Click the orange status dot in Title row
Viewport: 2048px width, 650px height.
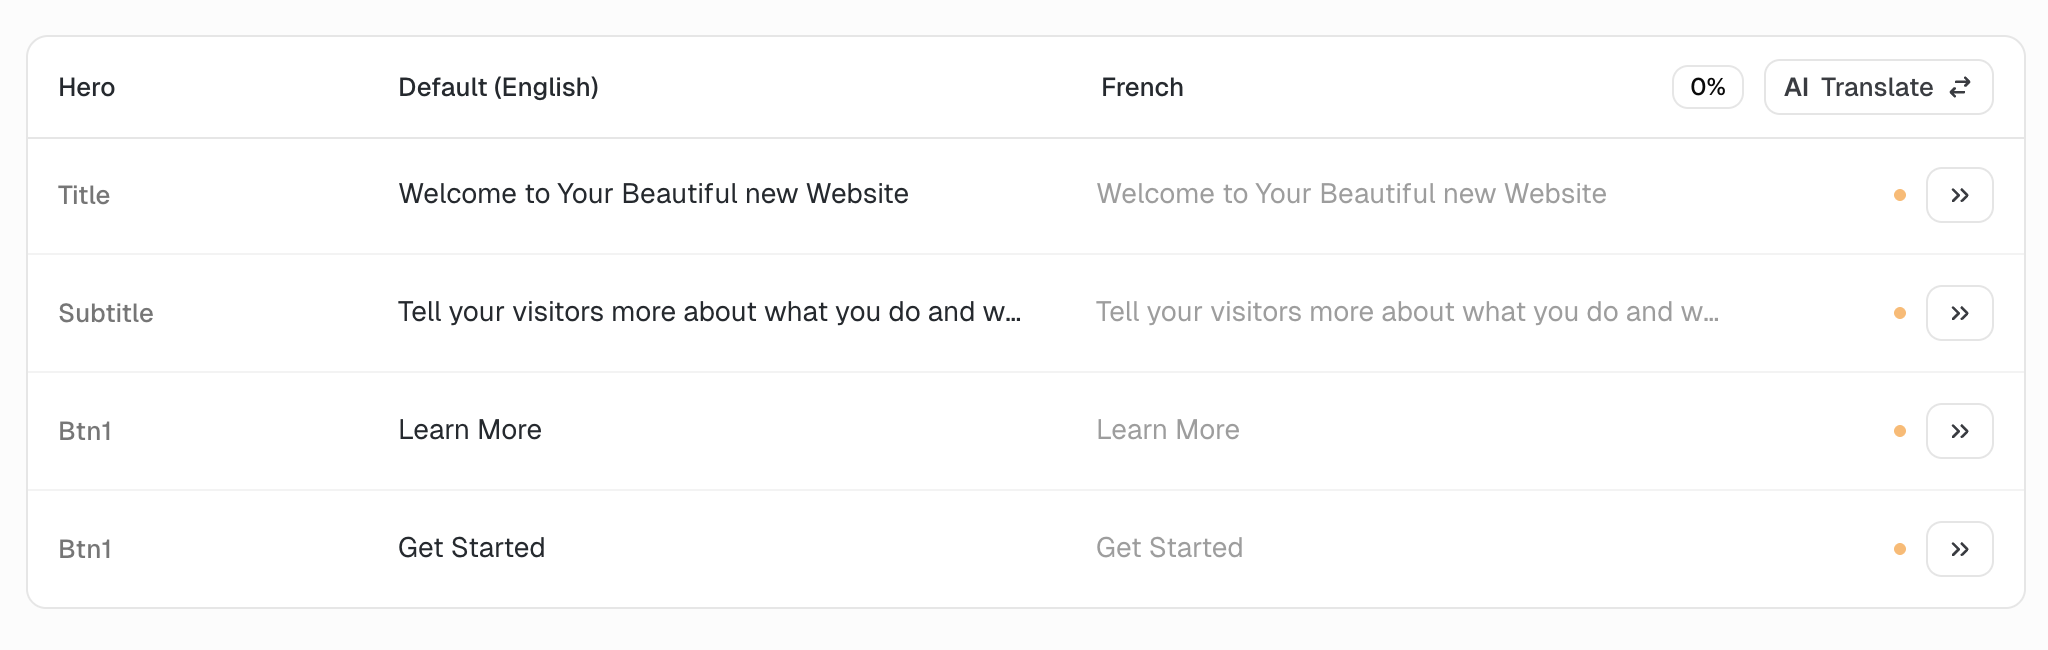[1900, 195]
